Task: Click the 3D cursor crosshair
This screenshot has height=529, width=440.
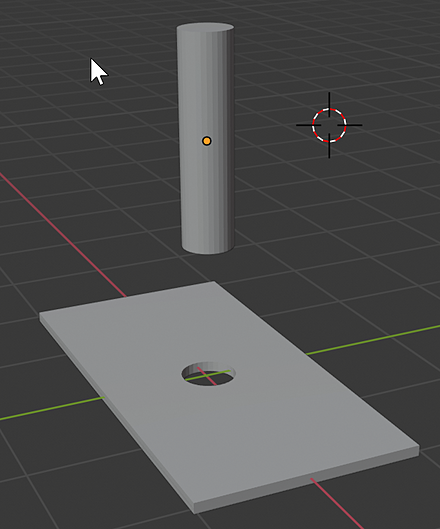Action: click(x=329, y=125)
